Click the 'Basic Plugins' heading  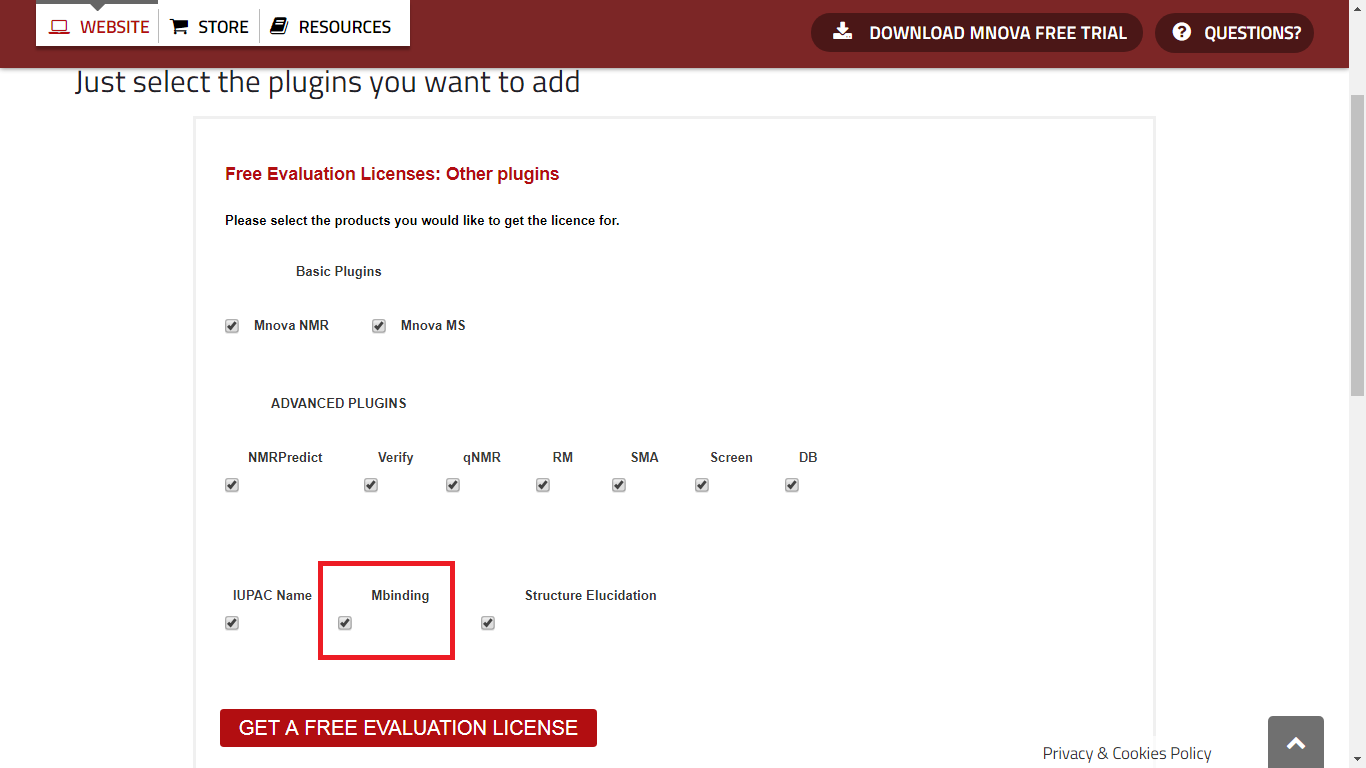click(339, 271)
